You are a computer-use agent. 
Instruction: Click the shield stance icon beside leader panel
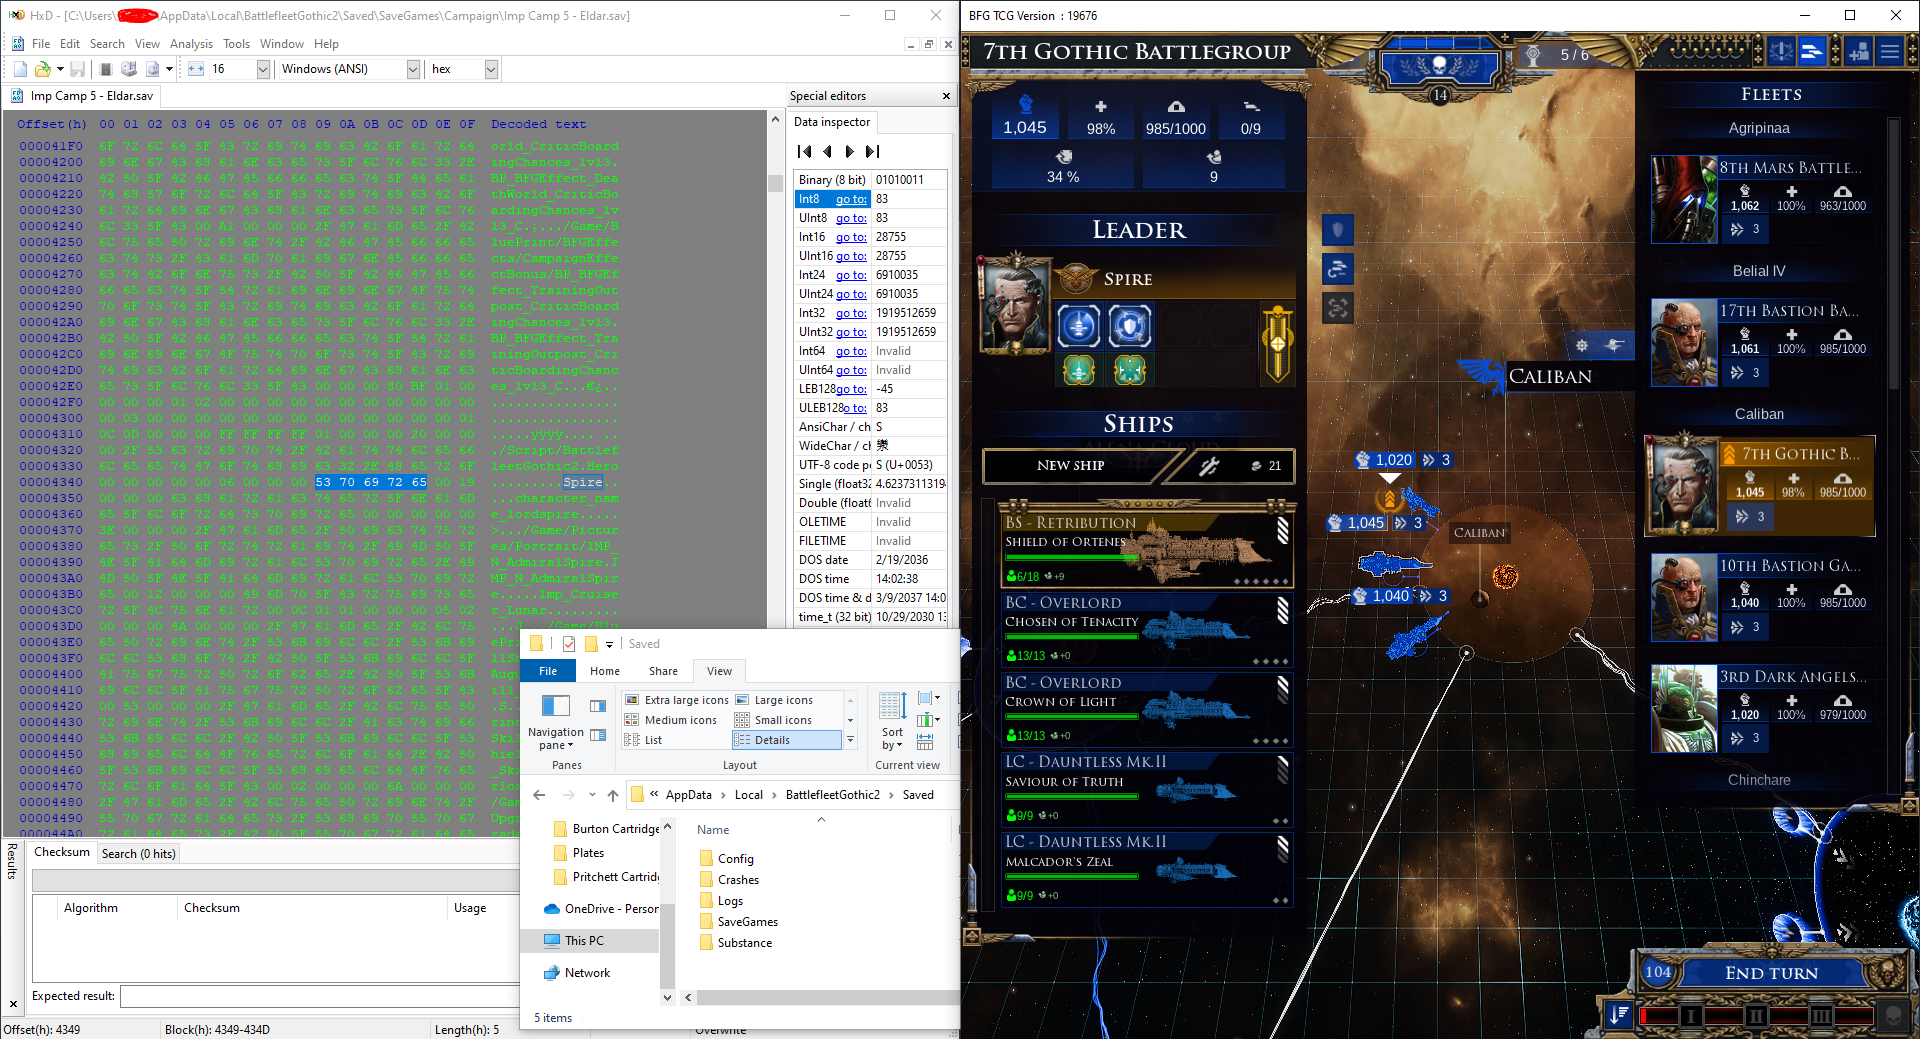coord(1337,230)
